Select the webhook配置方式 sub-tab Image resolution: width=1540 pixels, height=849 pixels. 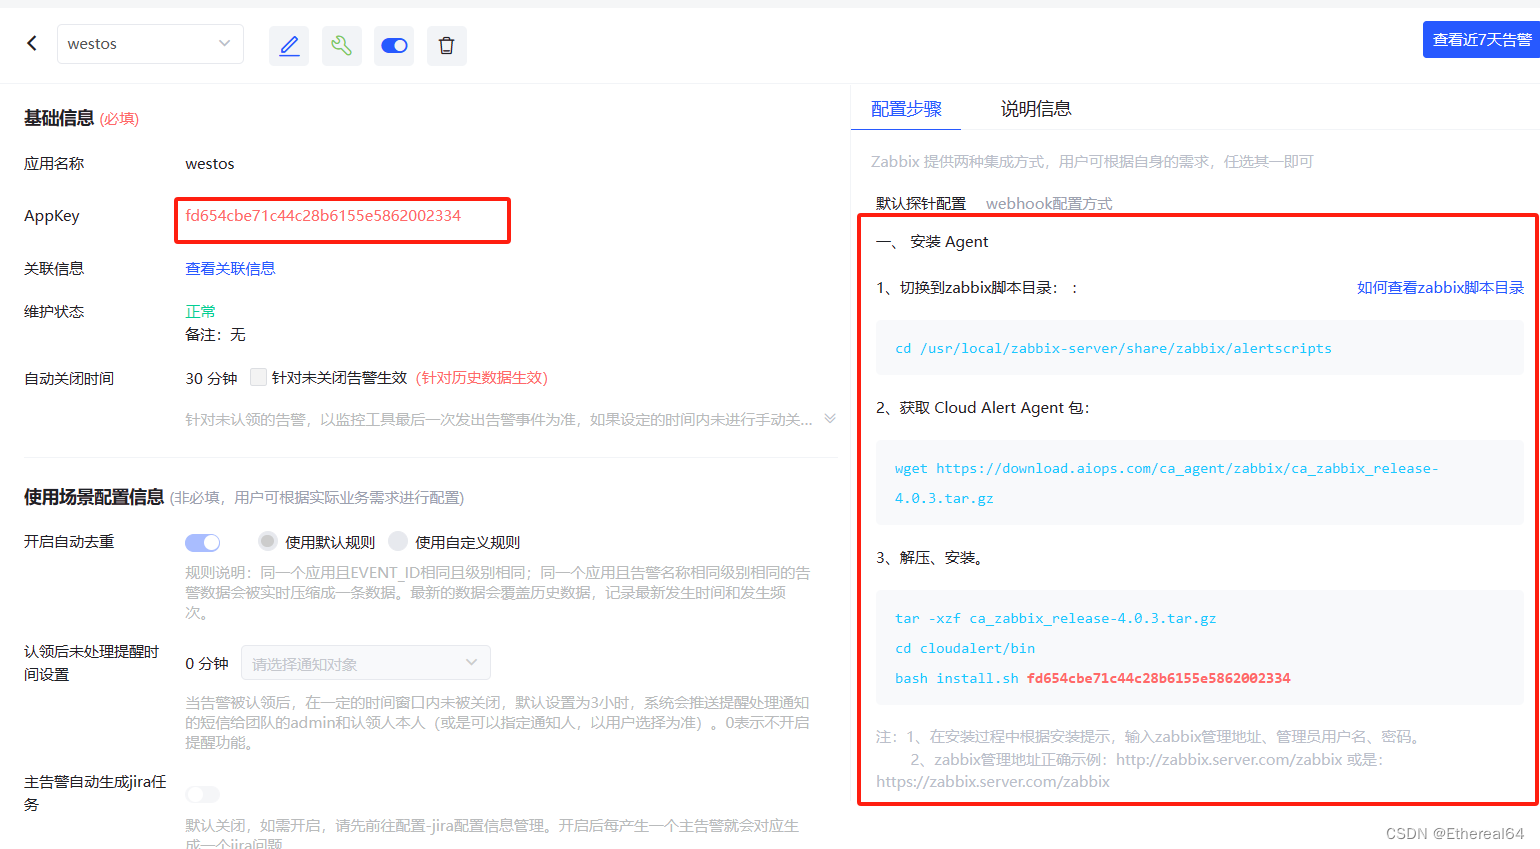pyautogui.click(x=1049, y=204)
